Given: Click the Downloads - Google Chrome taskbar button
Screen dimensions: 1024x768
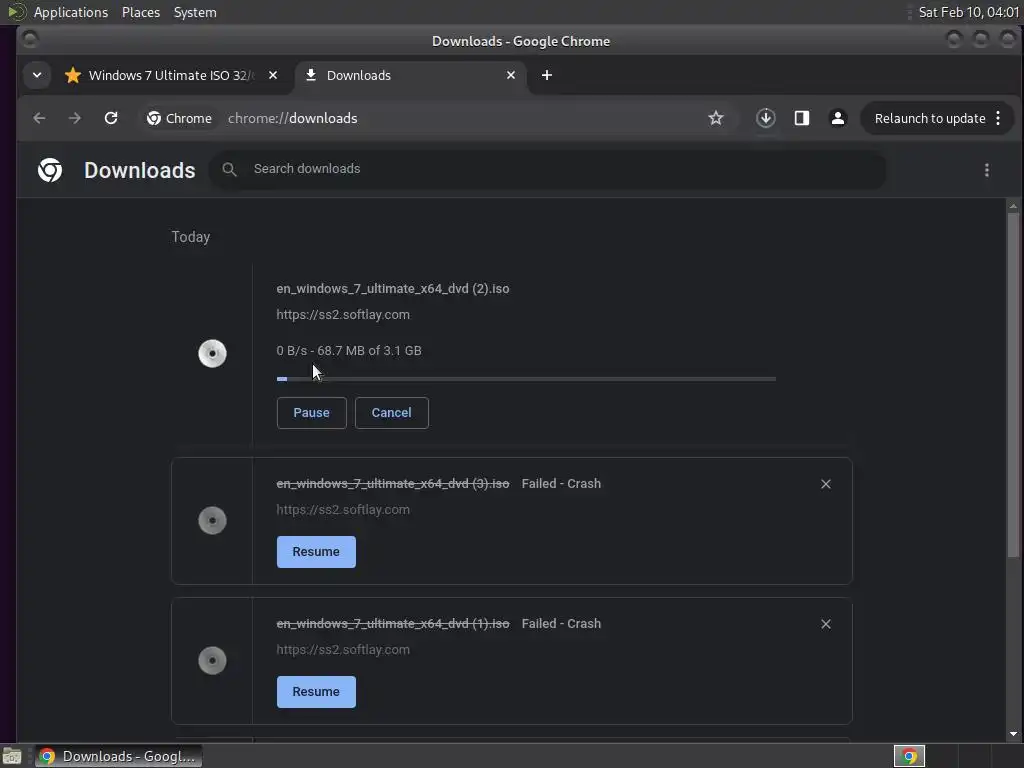Looking at the screenshot, I should [118, 756].
